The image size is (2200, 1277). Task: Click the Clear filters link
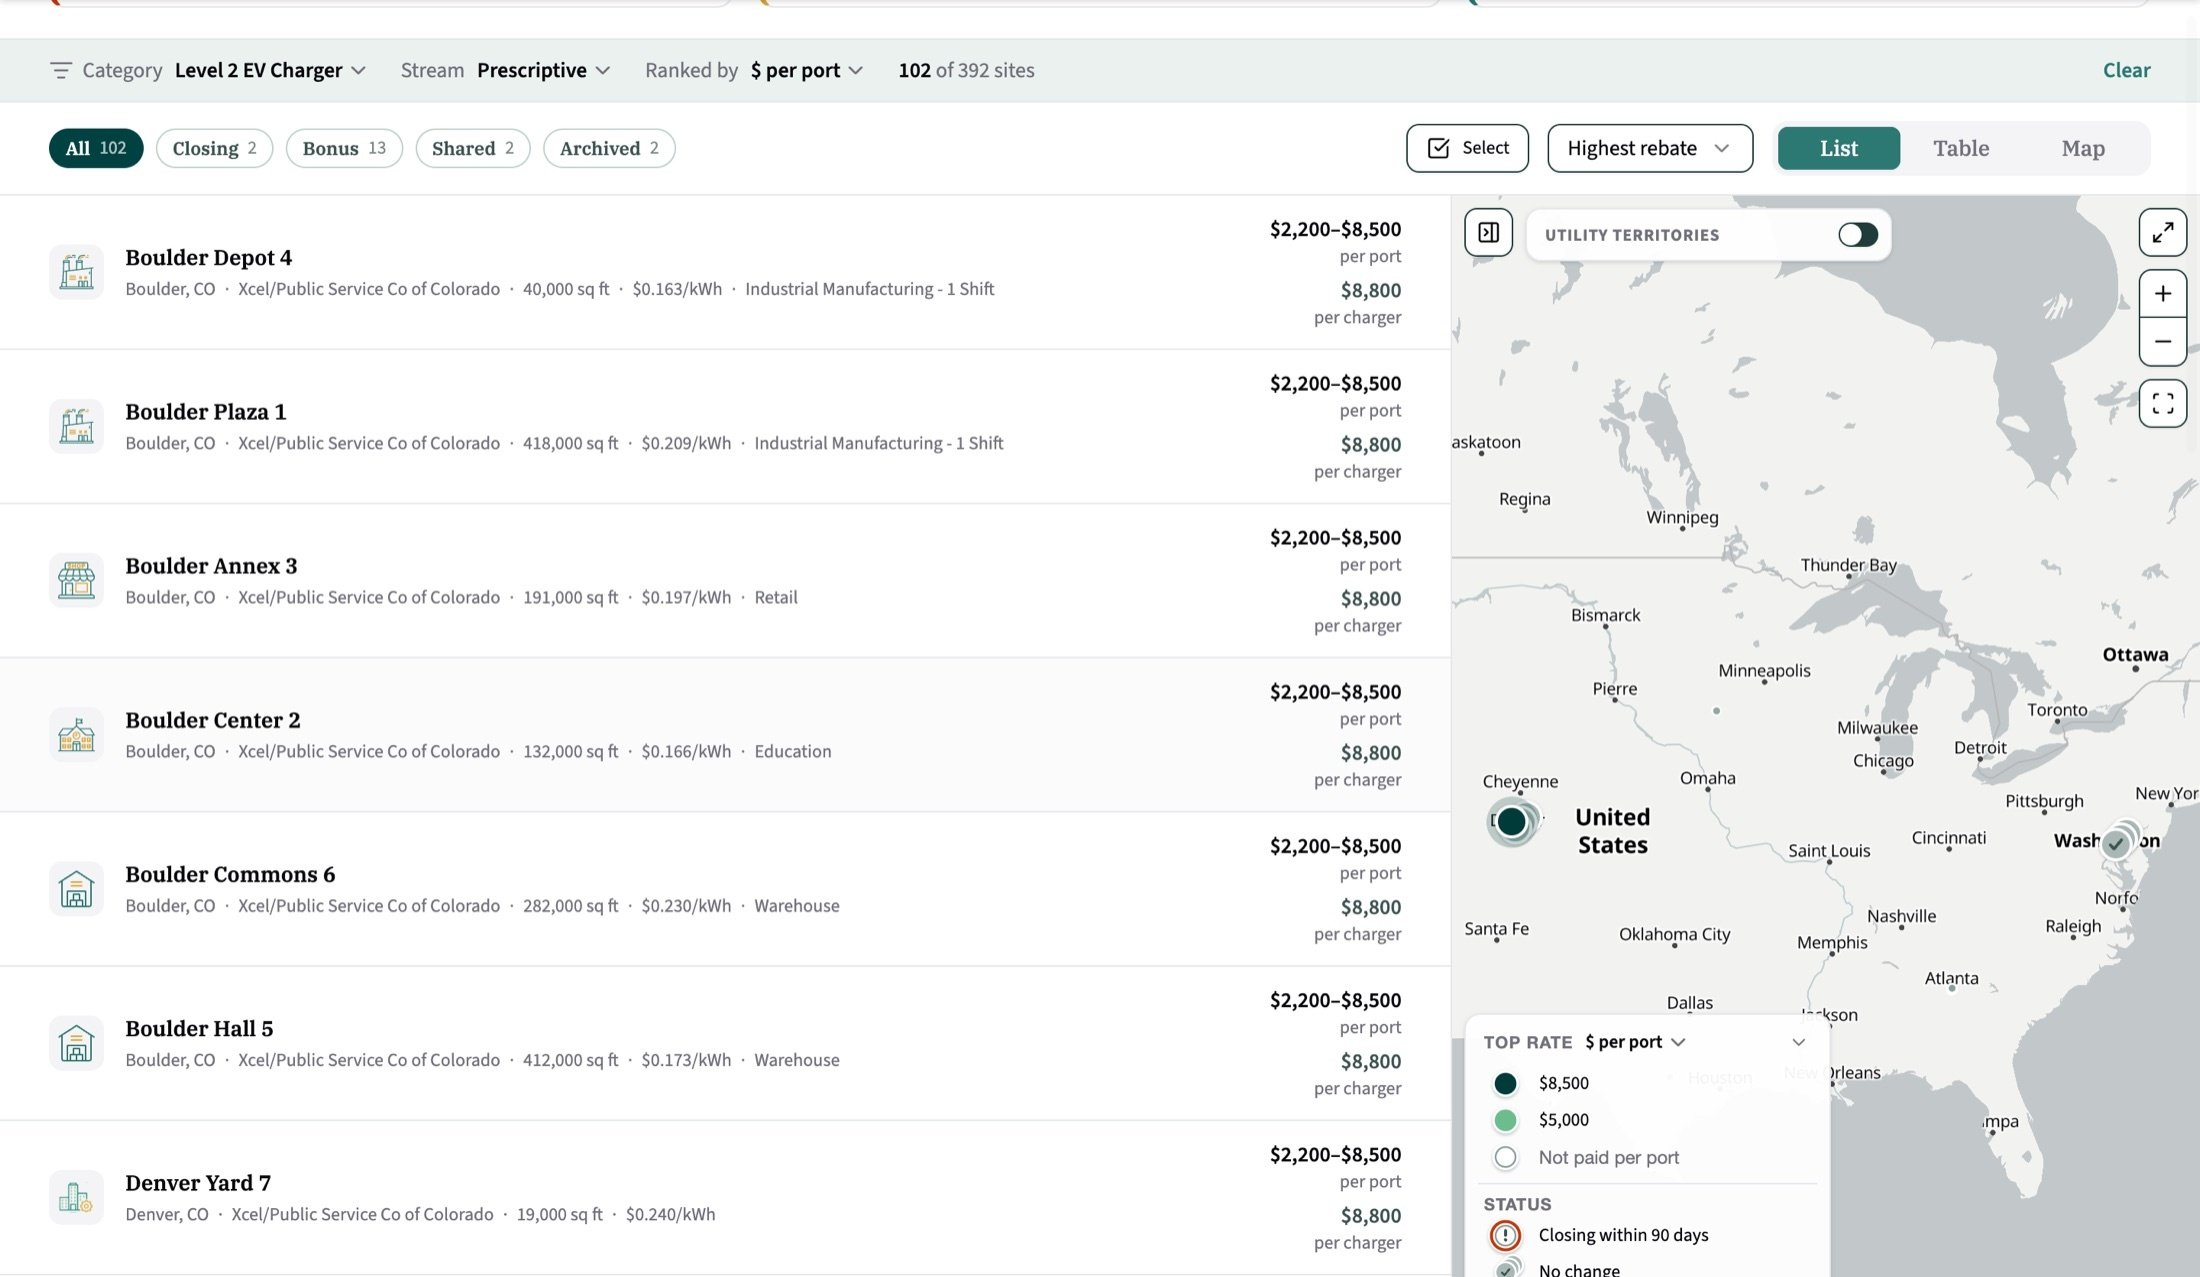[x=2126, y=70]
